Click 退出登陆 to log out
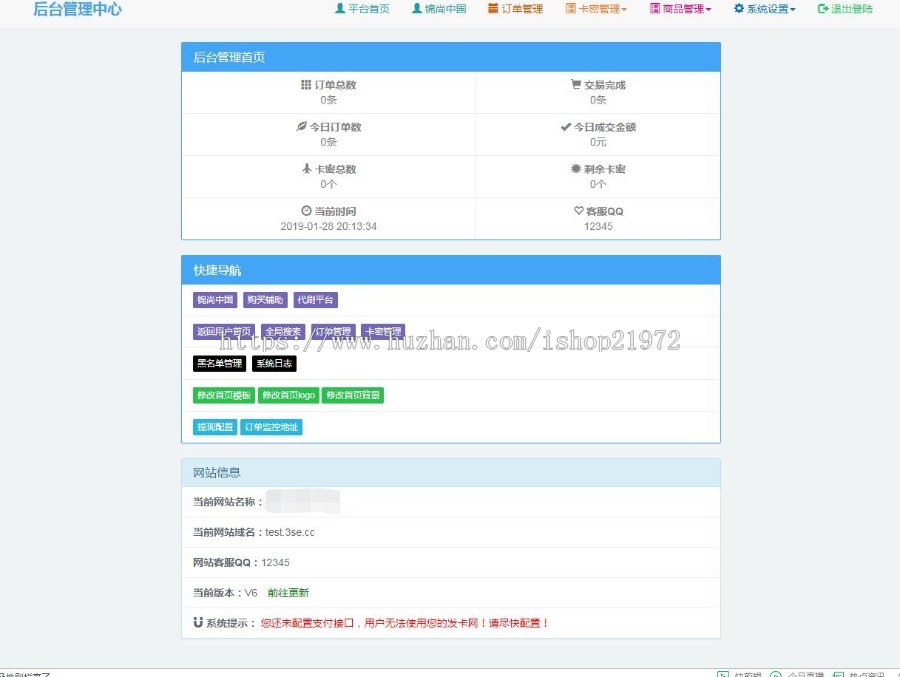The image size is (900, 677). click(845, 9)
